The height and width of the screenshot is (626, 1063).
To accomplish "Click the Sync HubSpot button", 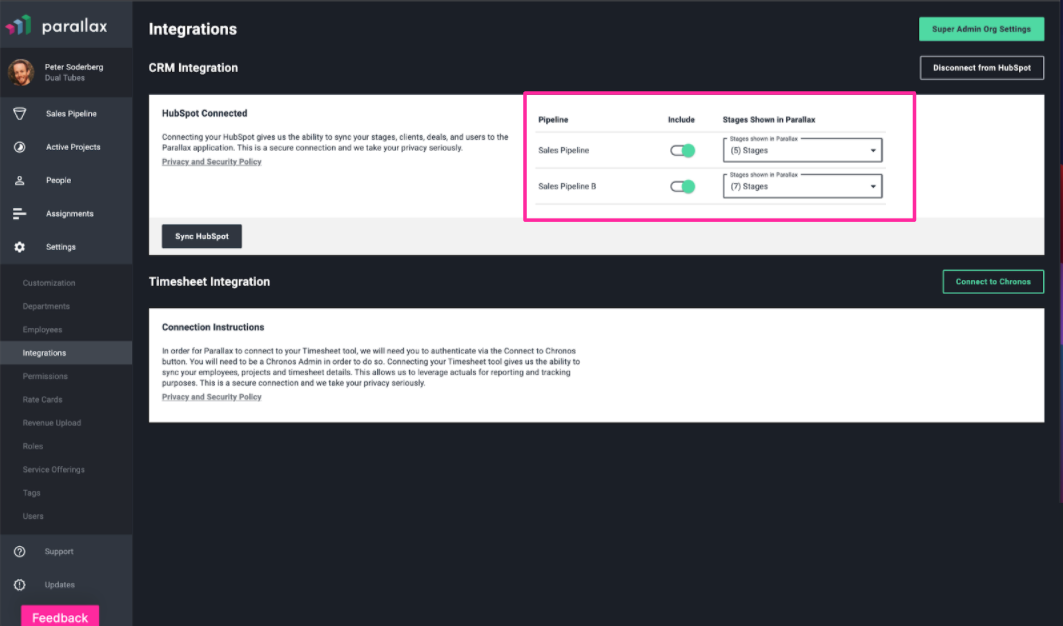I will tap(201, 236).
